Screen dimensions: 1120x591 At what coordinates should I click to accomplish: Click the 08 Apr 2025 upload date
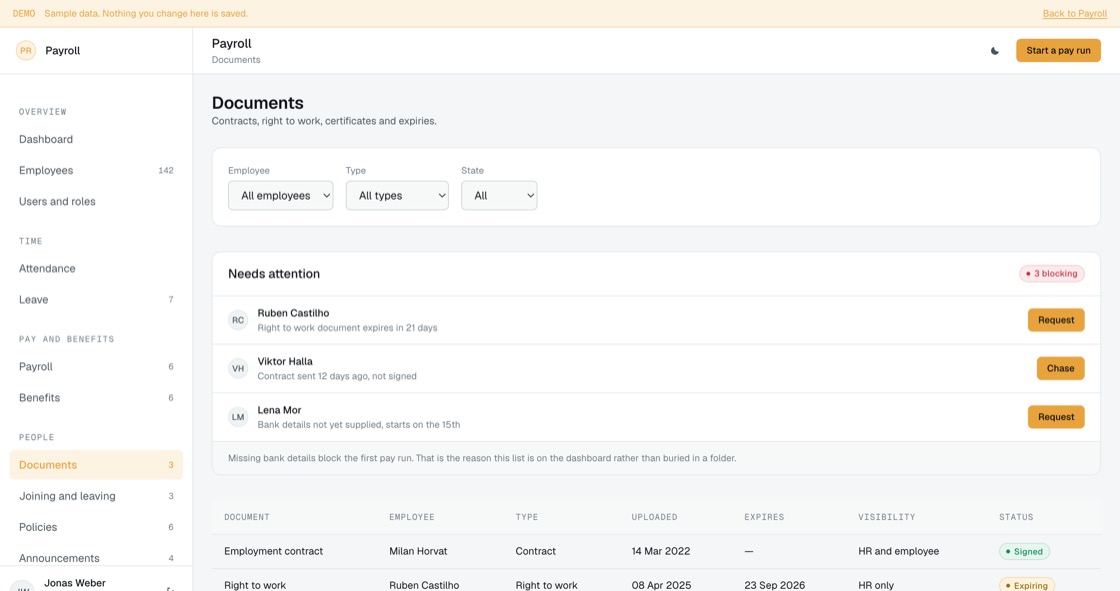pyautogui.click(x=661, y=585)
